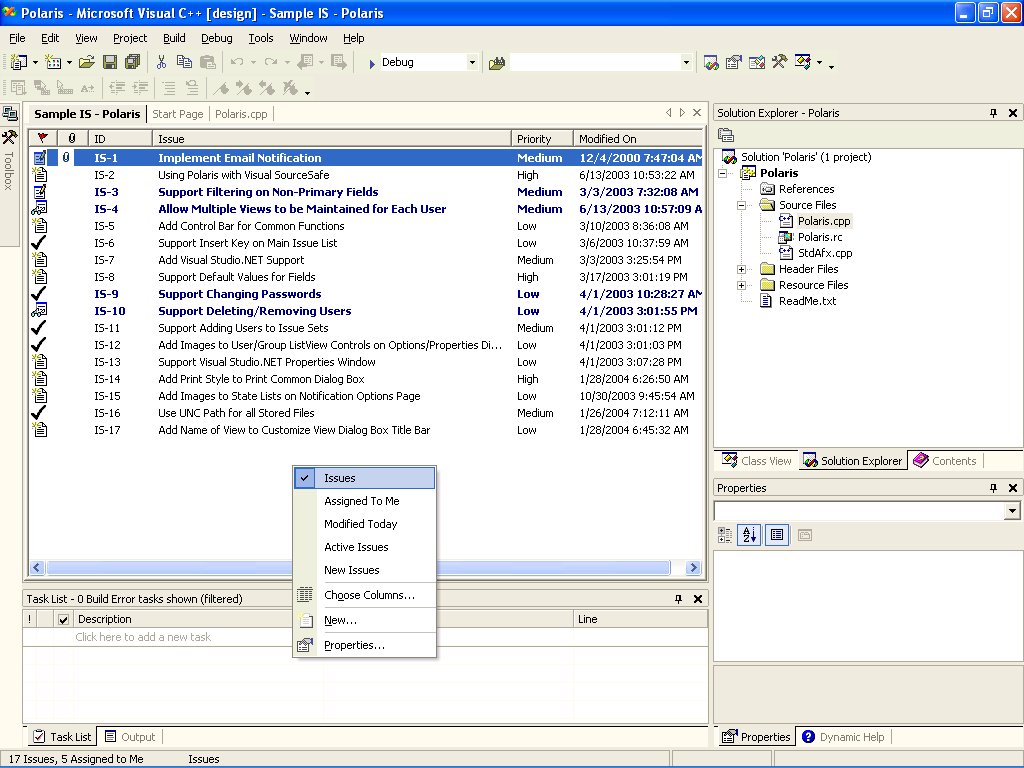Screen dimensions: 1024x768
Task: Toggle the checkbox in Task List header
Action: pos(63,619)
